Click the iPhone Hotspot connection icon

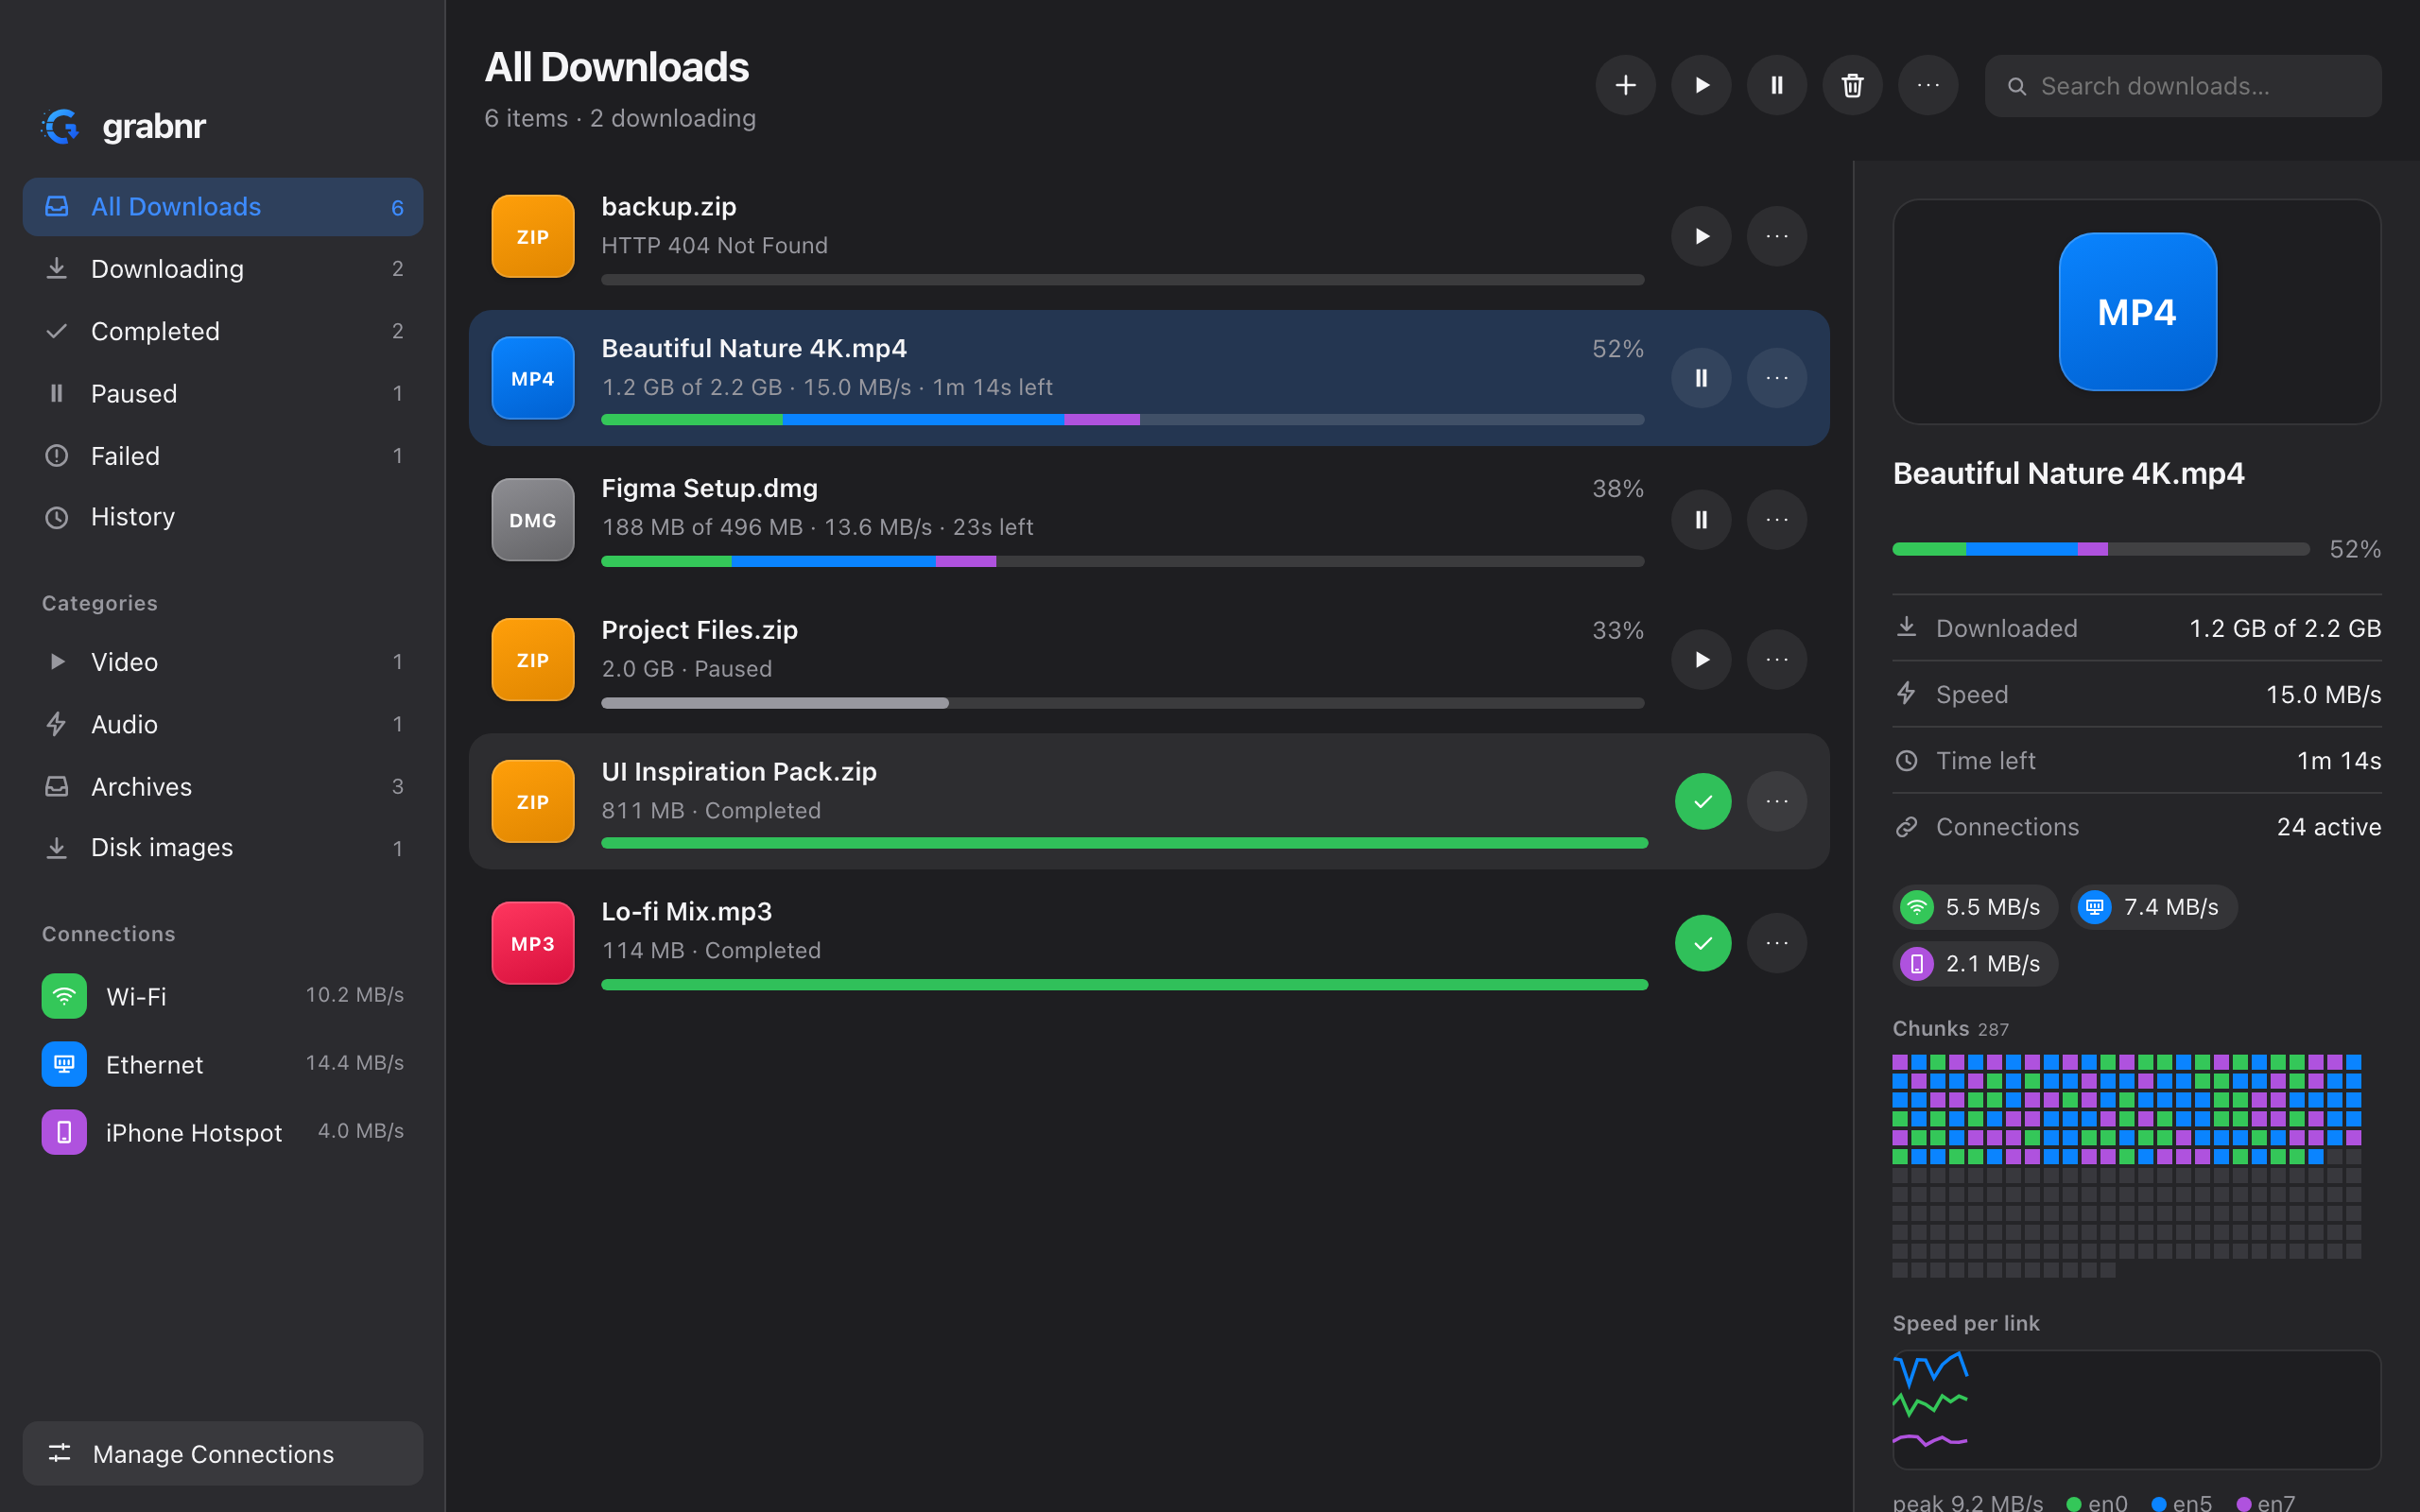point(64,1132)
